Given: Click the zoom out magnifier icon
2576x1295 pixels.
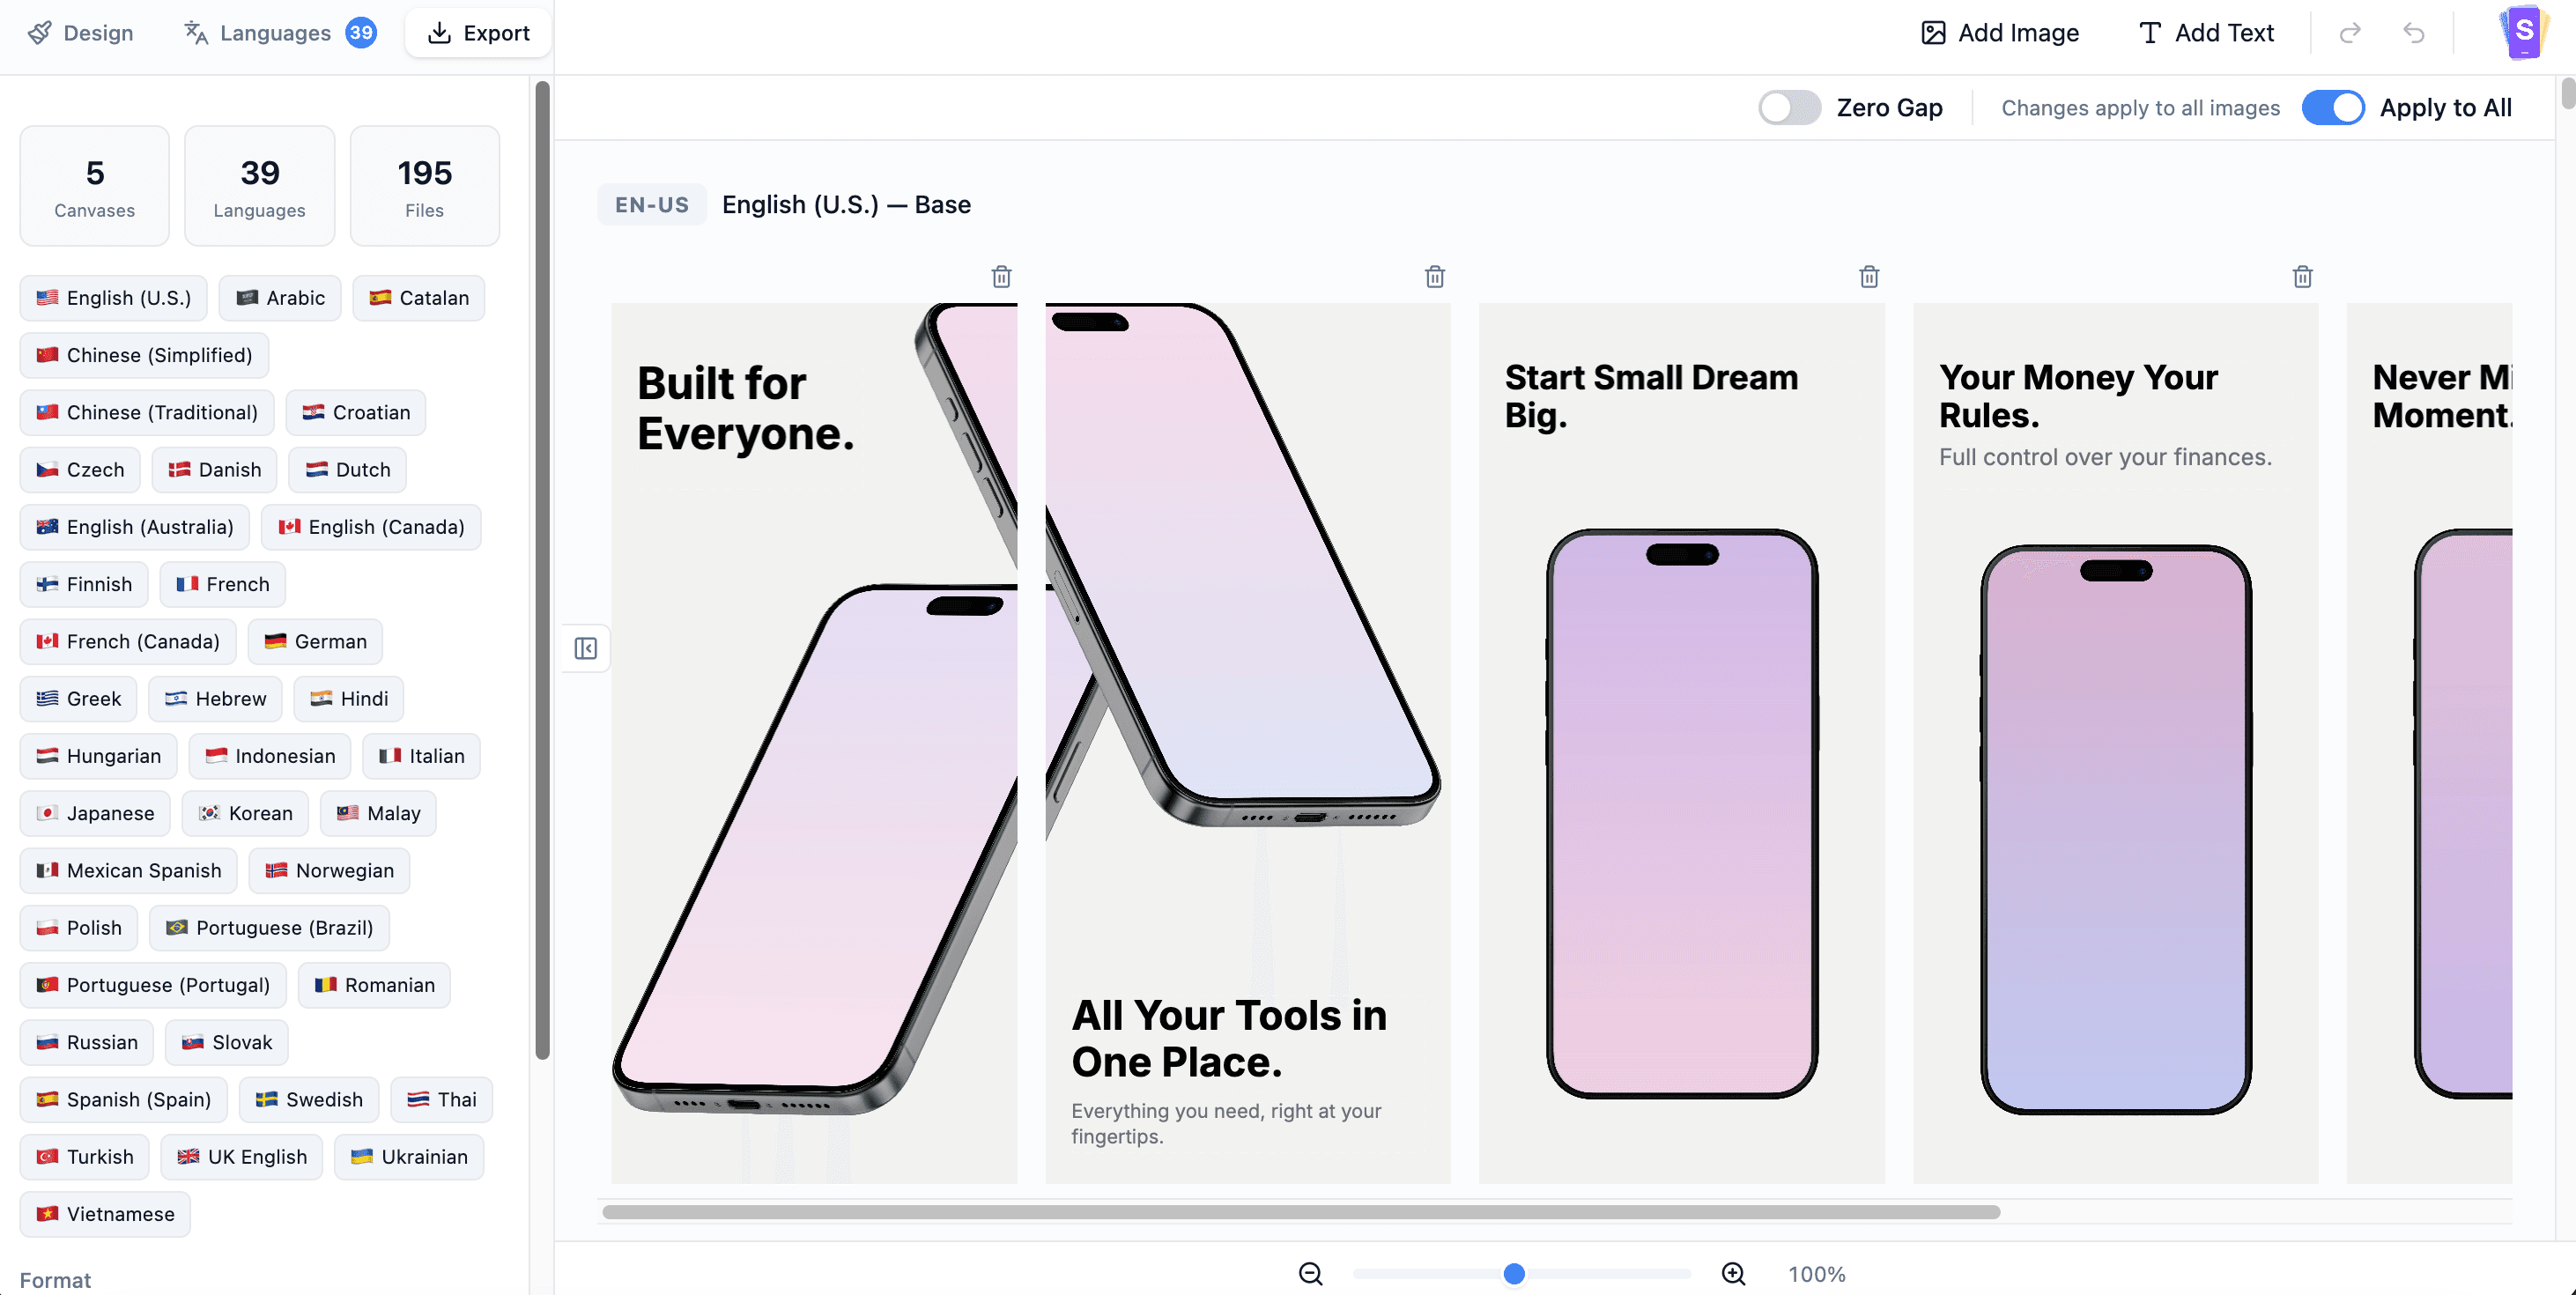Looking at the screenshot, I should click(1310, 1273).
